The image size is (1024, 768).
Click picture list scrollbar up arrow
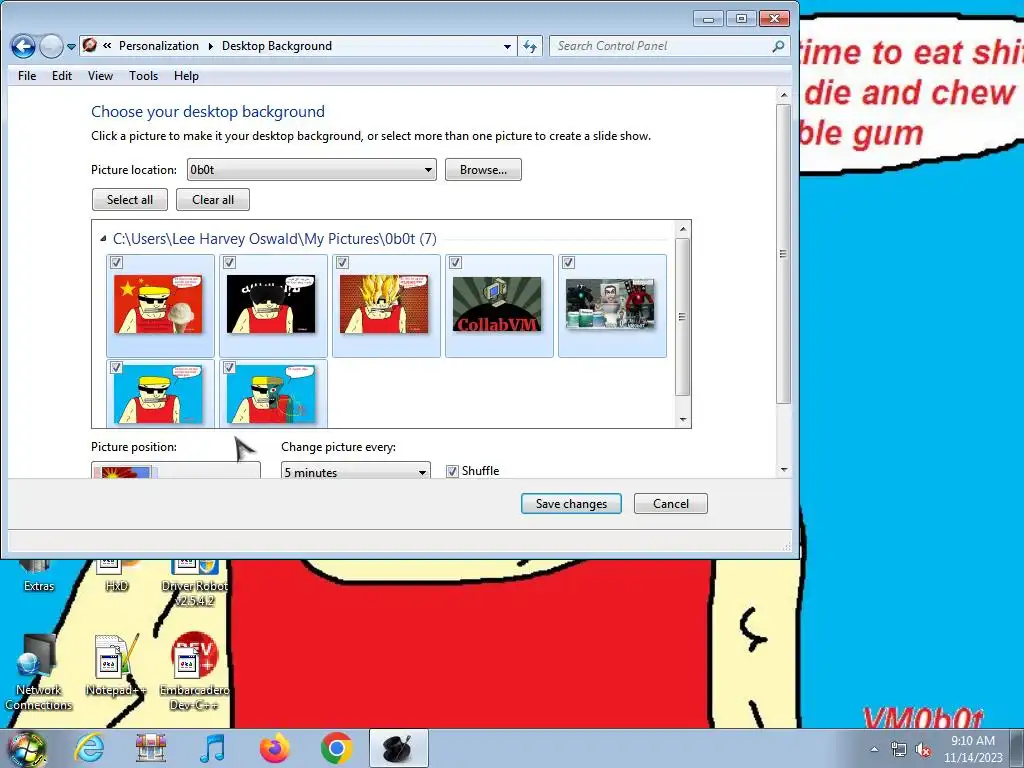[x=682, y=229]
